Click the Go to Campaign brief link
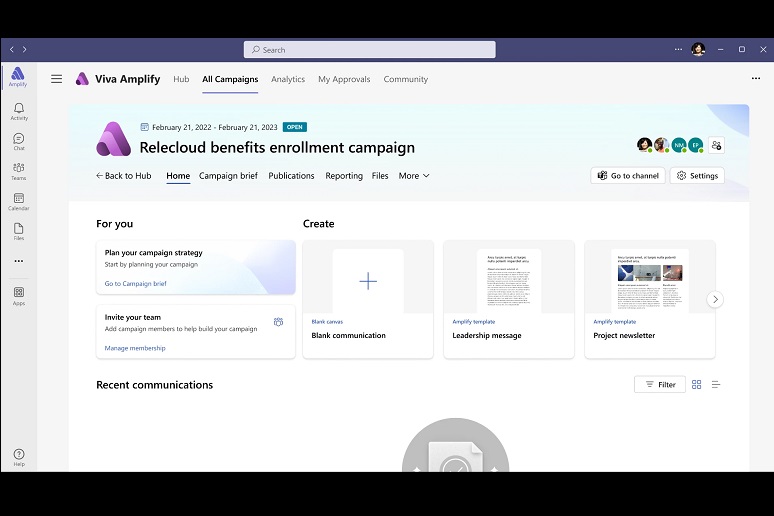Image resolution: width=774 pixels, height=516 pixels. tap(136, 284)
